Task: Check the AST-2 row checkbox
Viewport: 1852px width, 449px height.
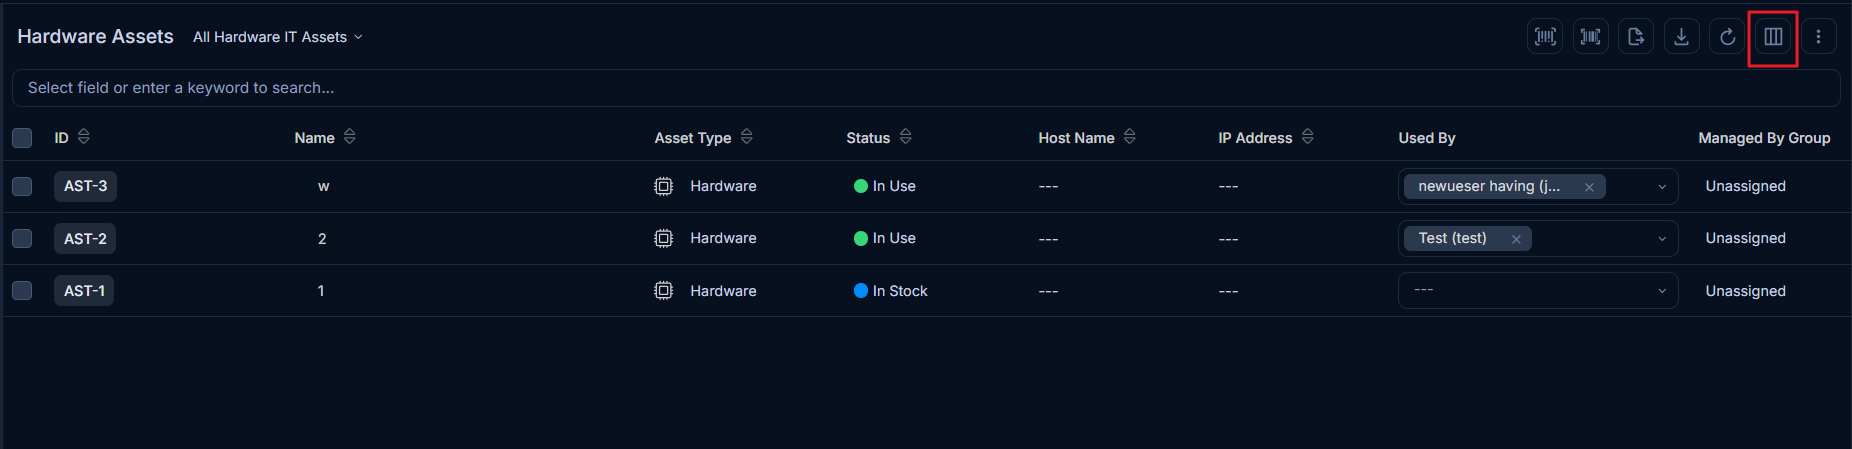Action: click(x=22, y=238)
